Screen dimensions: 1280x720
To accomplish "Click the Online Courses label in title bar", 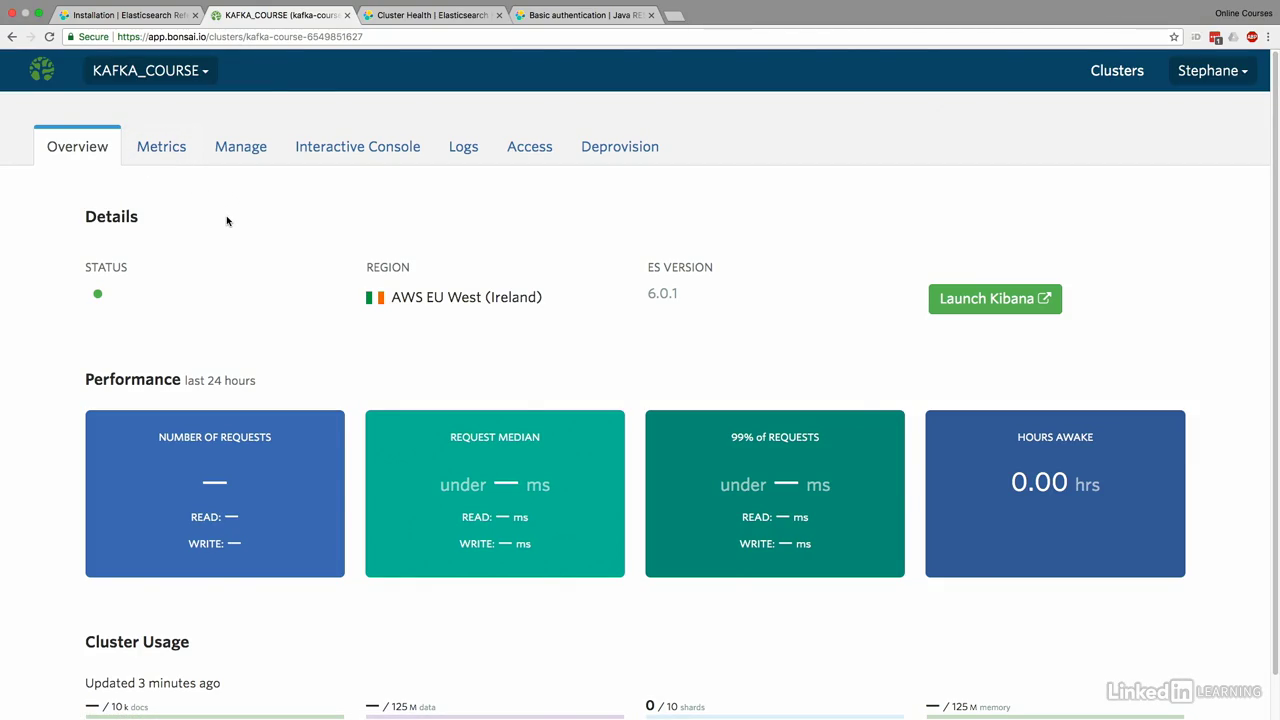I will [x=1243, y=13].
